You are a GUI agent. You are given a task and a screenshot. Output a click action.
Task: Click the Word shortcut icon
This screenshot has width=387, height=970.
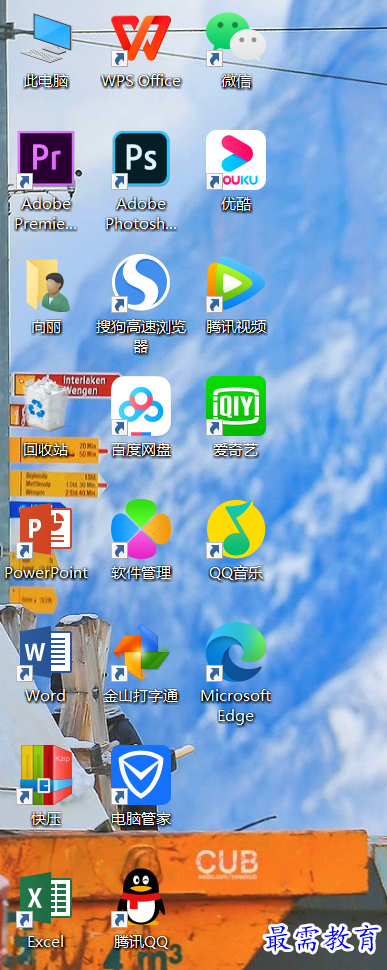tap(45, 653)
